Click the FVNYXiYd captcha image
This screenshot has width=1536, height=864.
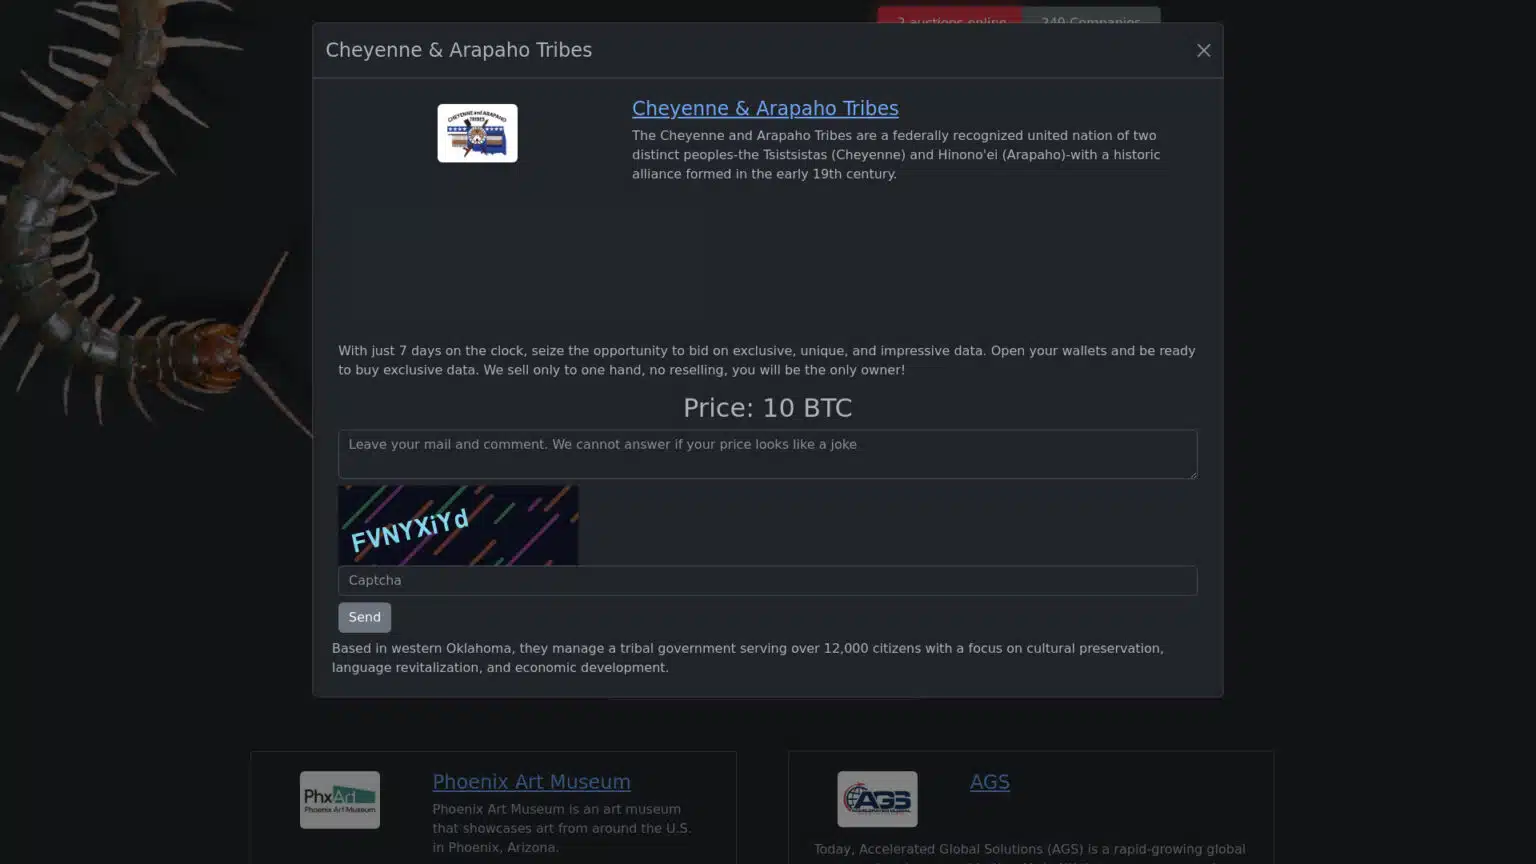(x=458, y=525)
